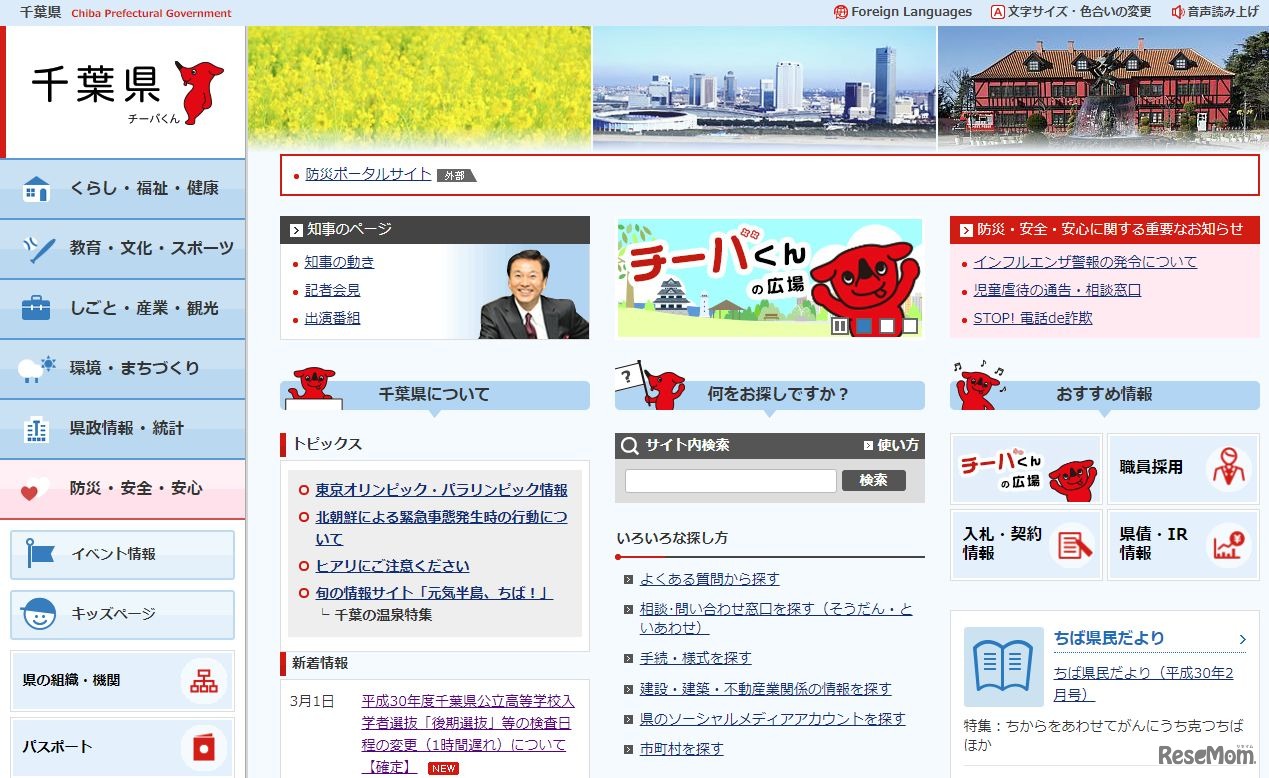Click the 入札・契約情報 document-and-magnifier icon
Image resolution: width=1269 pixels, height=778 pixels.
[1074, 544]
